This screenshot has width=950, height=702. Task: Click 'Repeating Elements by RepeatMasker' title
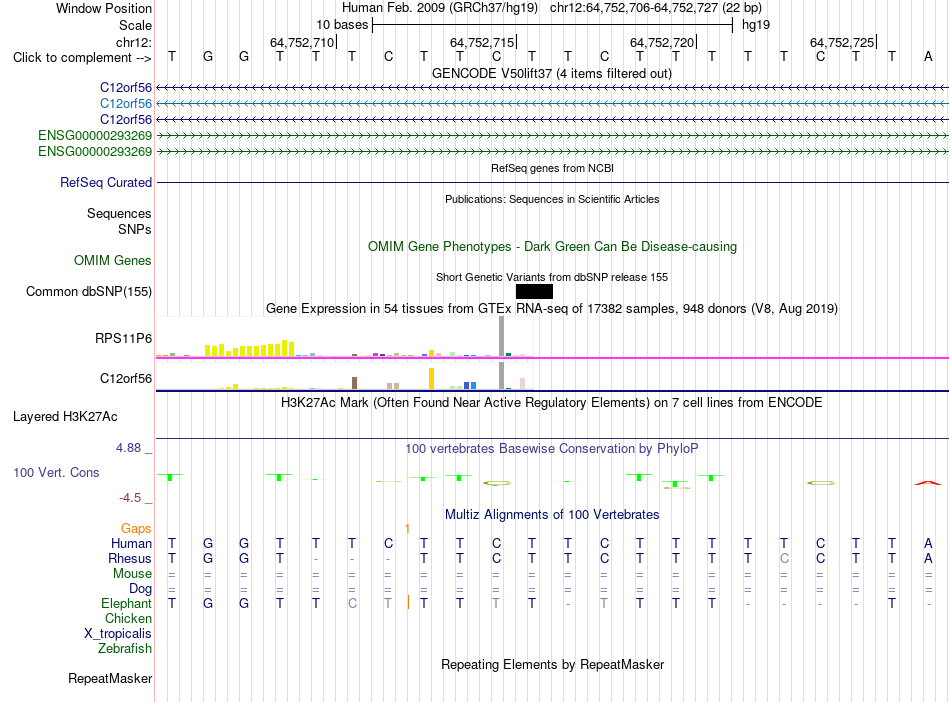click(552, 664)
